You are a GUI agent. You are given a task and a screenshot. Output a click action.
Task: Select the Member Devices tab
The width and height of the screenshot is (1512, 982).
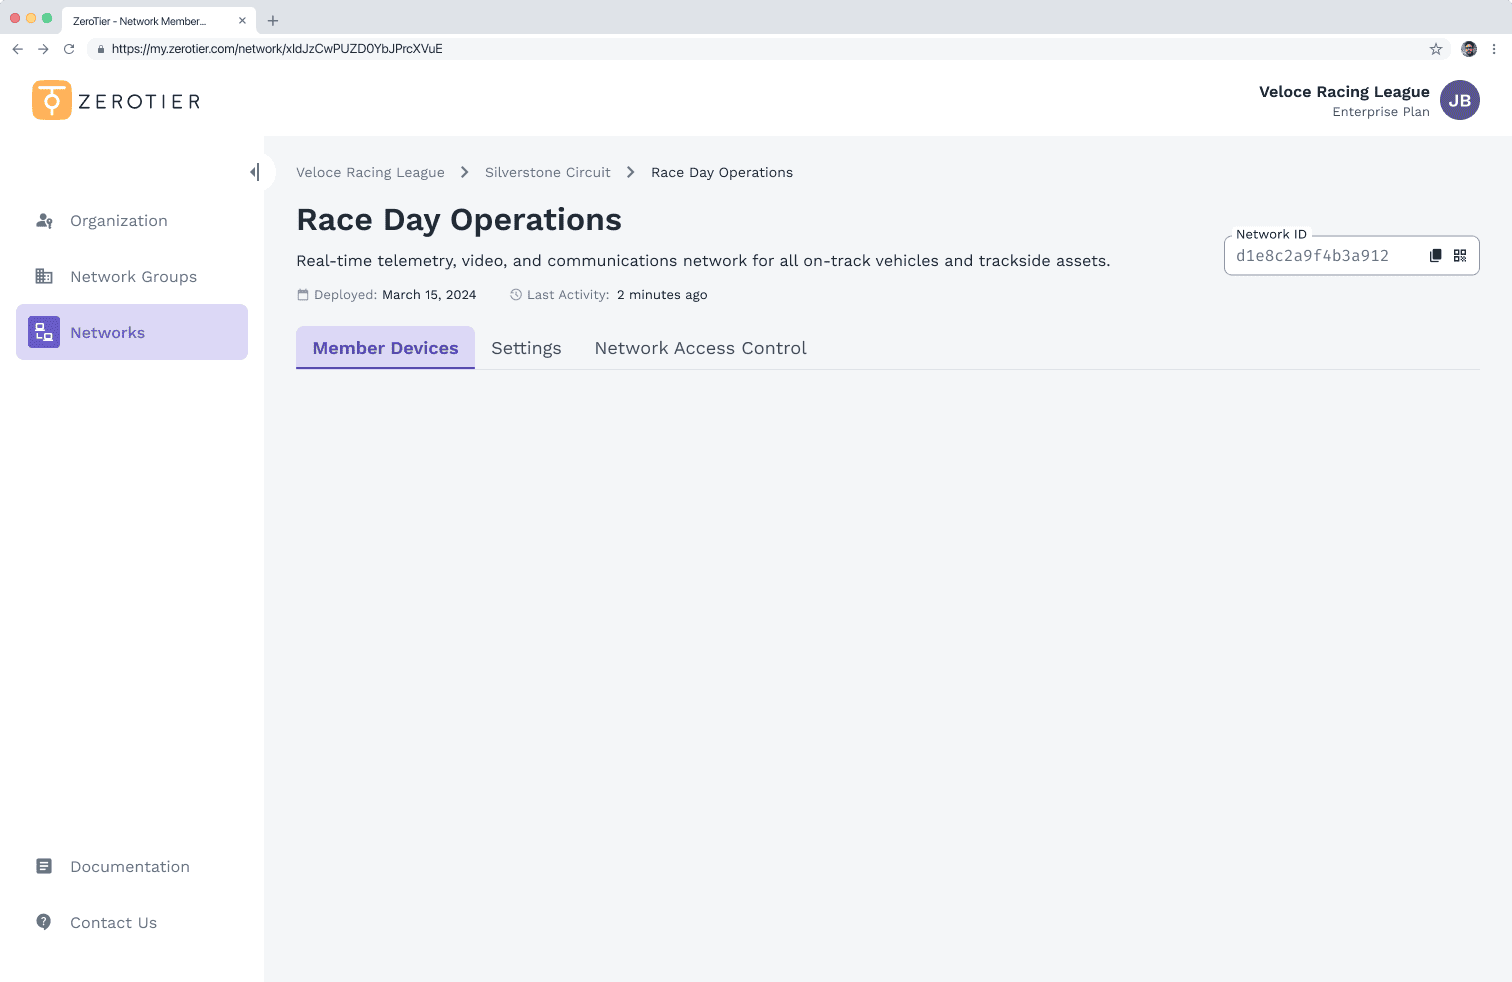[x=385, y=348]
